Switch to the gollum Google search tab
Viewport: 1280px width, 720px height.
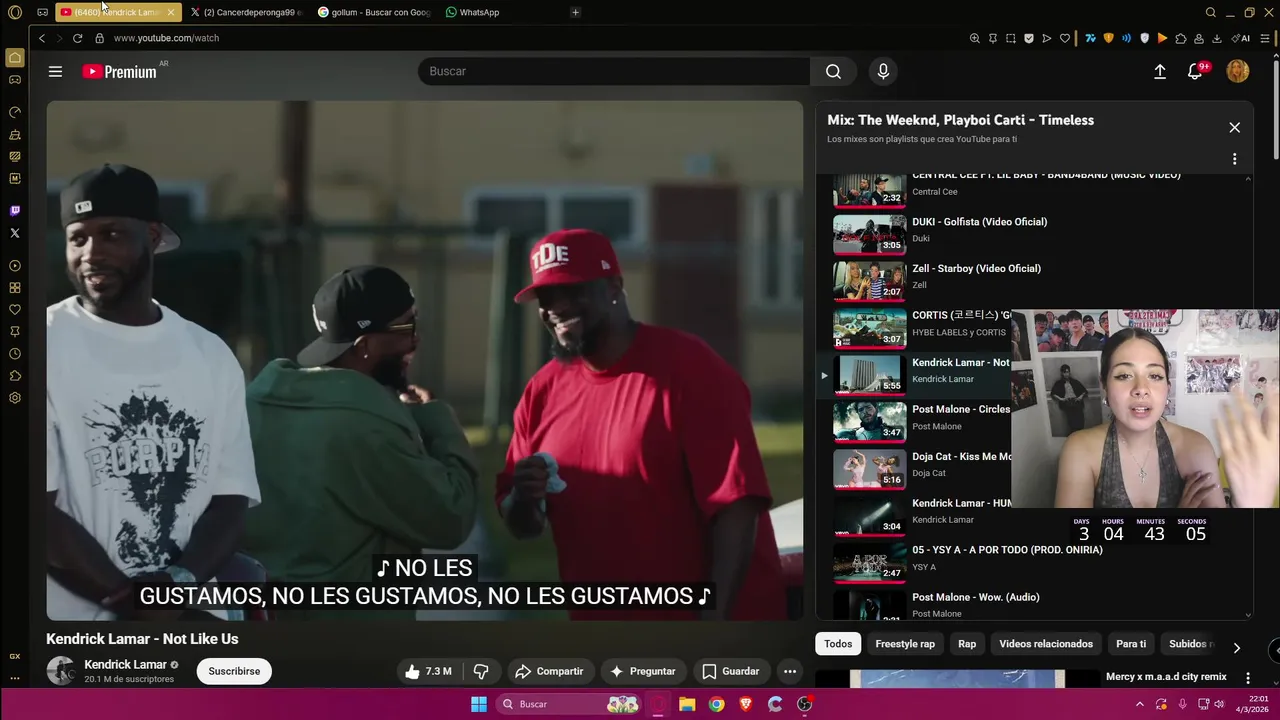tap(374, 12)
